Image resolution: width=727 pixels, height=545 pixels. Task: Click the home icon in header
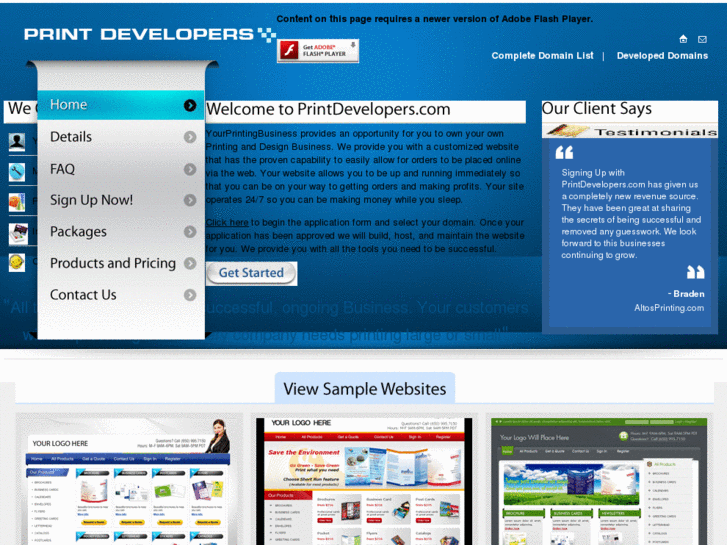click(683, 39)
